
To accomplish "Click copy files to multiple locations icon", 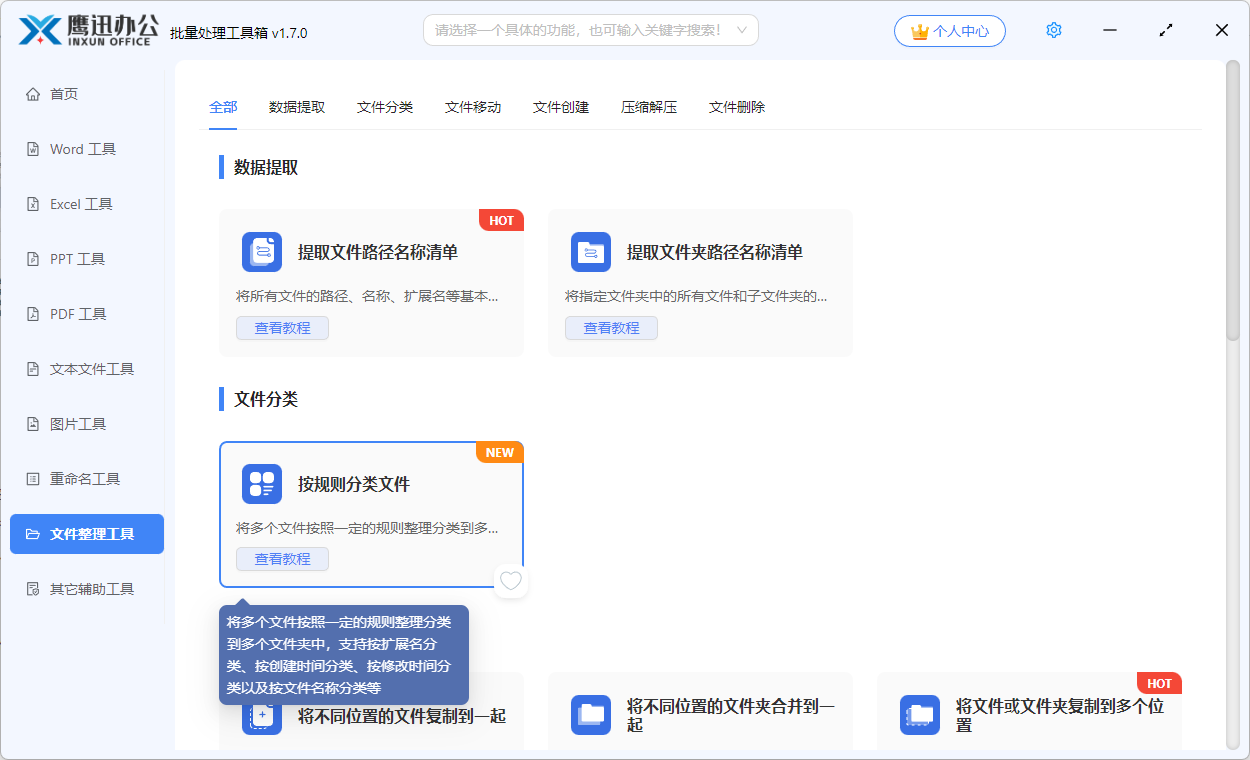I will coord(920,715).
